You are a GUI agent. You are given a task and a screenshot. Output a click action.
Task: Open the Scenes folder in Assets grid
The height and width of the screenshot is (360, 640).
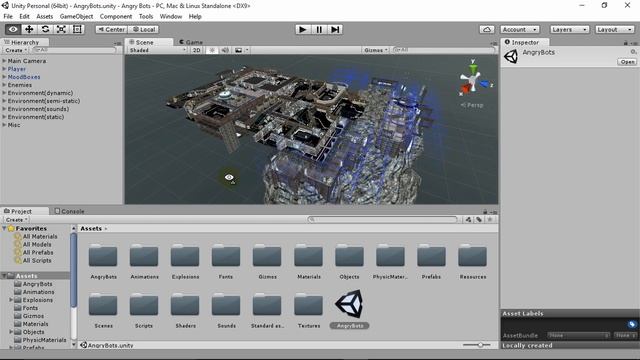pyautogui.click(x=103, y=310)
